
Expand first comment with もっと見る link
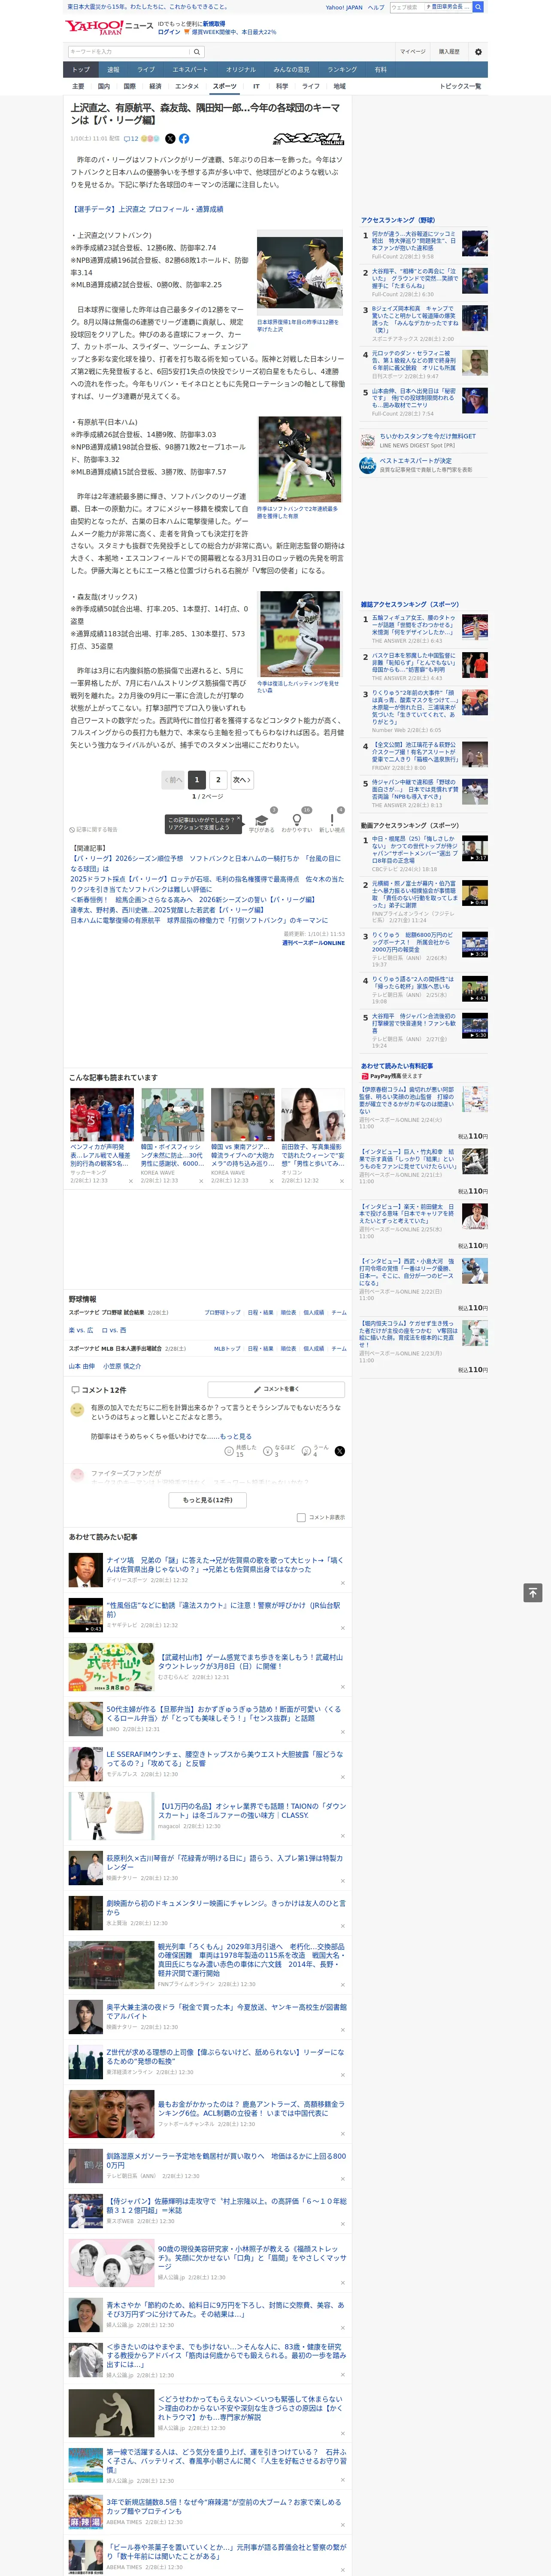tap(235, 1436)
